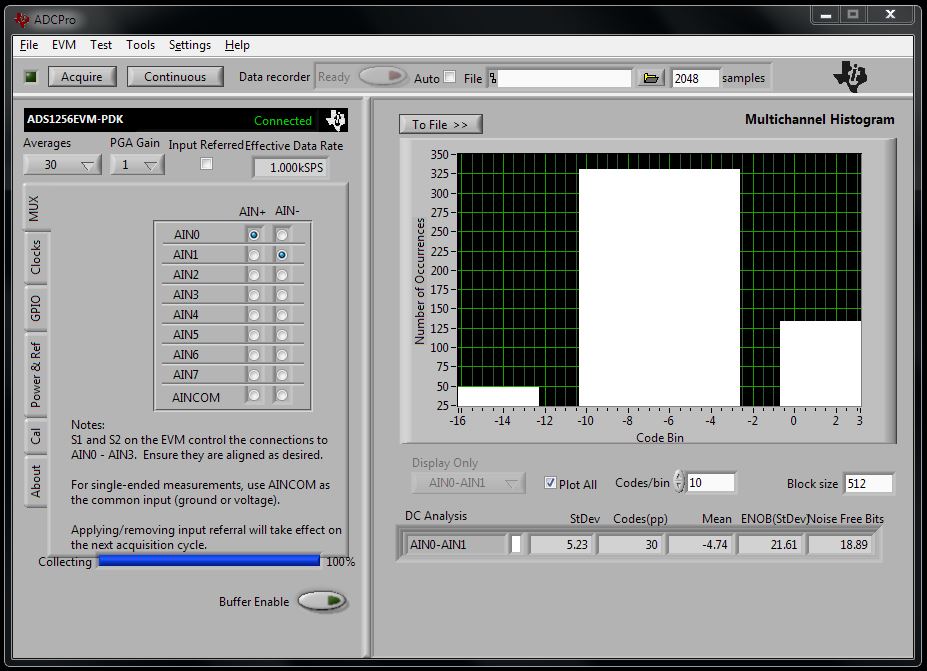The image size is (927, 671).
Task: Select AIN7 as AIN- input
Action: (282, 375)
